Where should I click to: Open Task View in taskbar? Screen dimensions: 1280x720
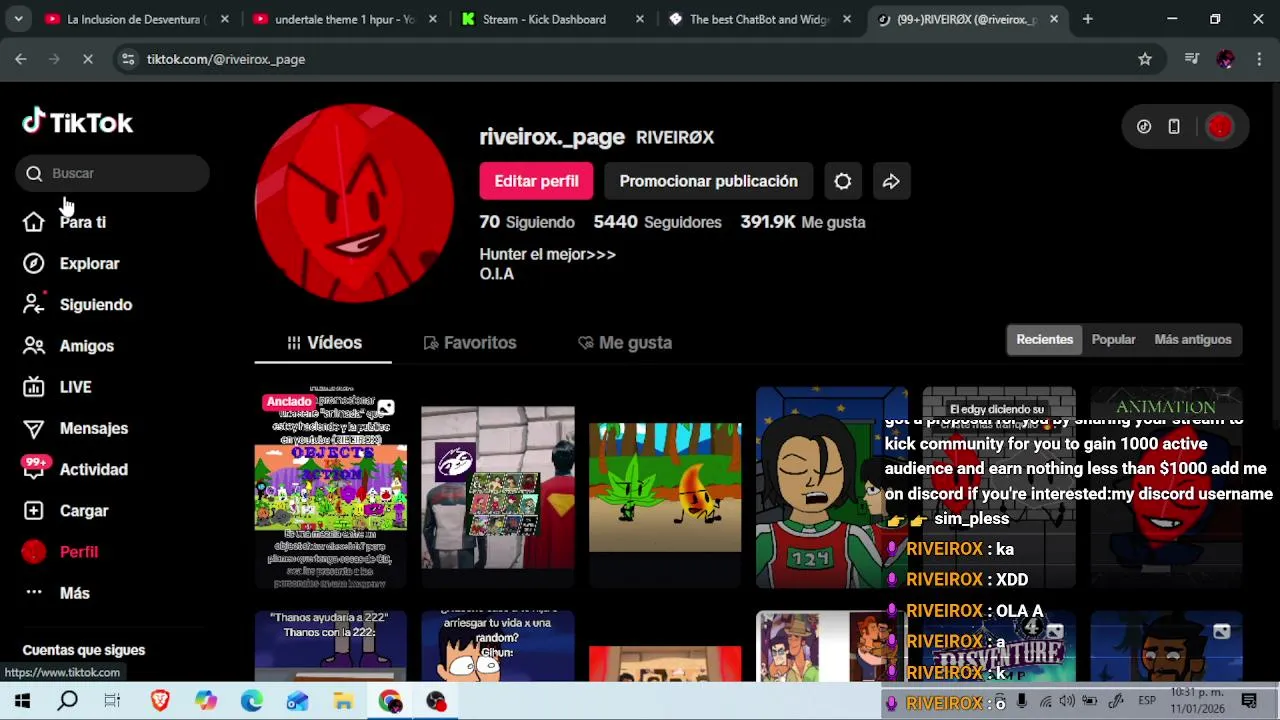(112, 701)
